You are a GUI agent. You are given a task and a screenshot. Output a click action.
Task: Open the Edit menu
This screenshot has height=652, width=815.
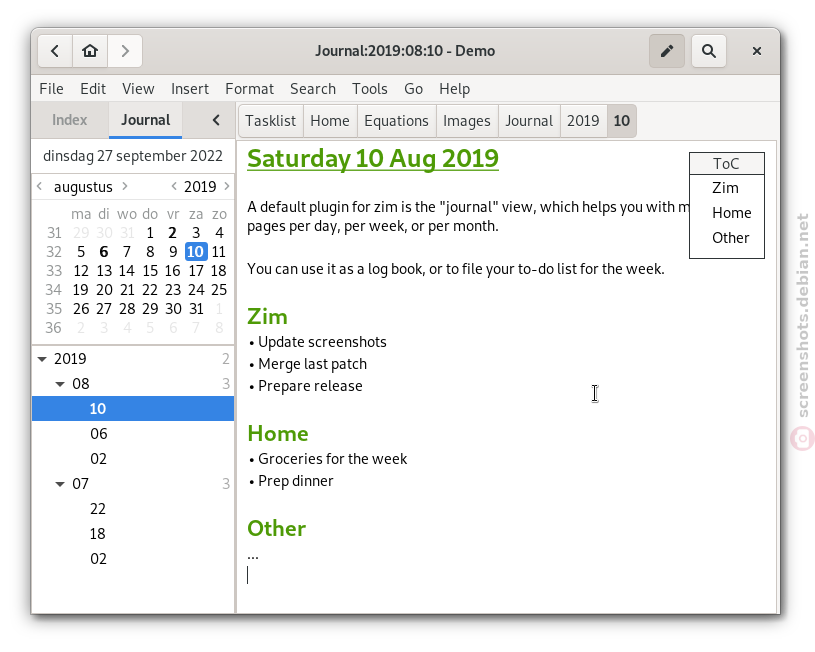(x=93, y=89)
